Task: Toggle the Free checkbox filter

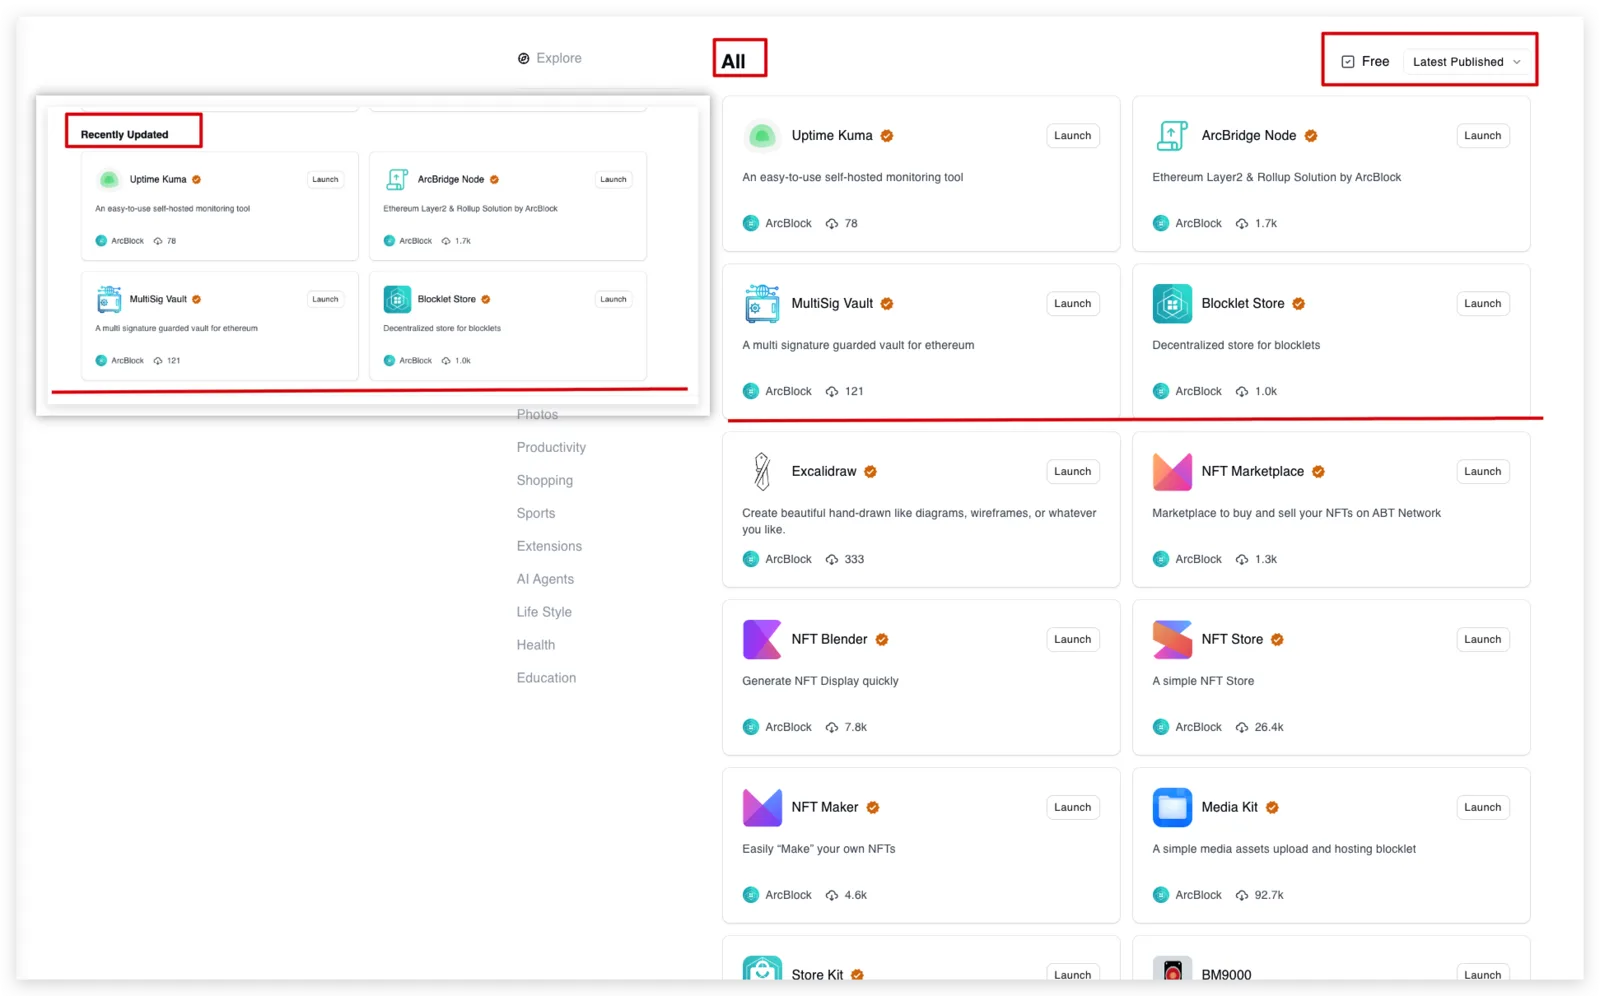Action: click(x=1348, y=62)
